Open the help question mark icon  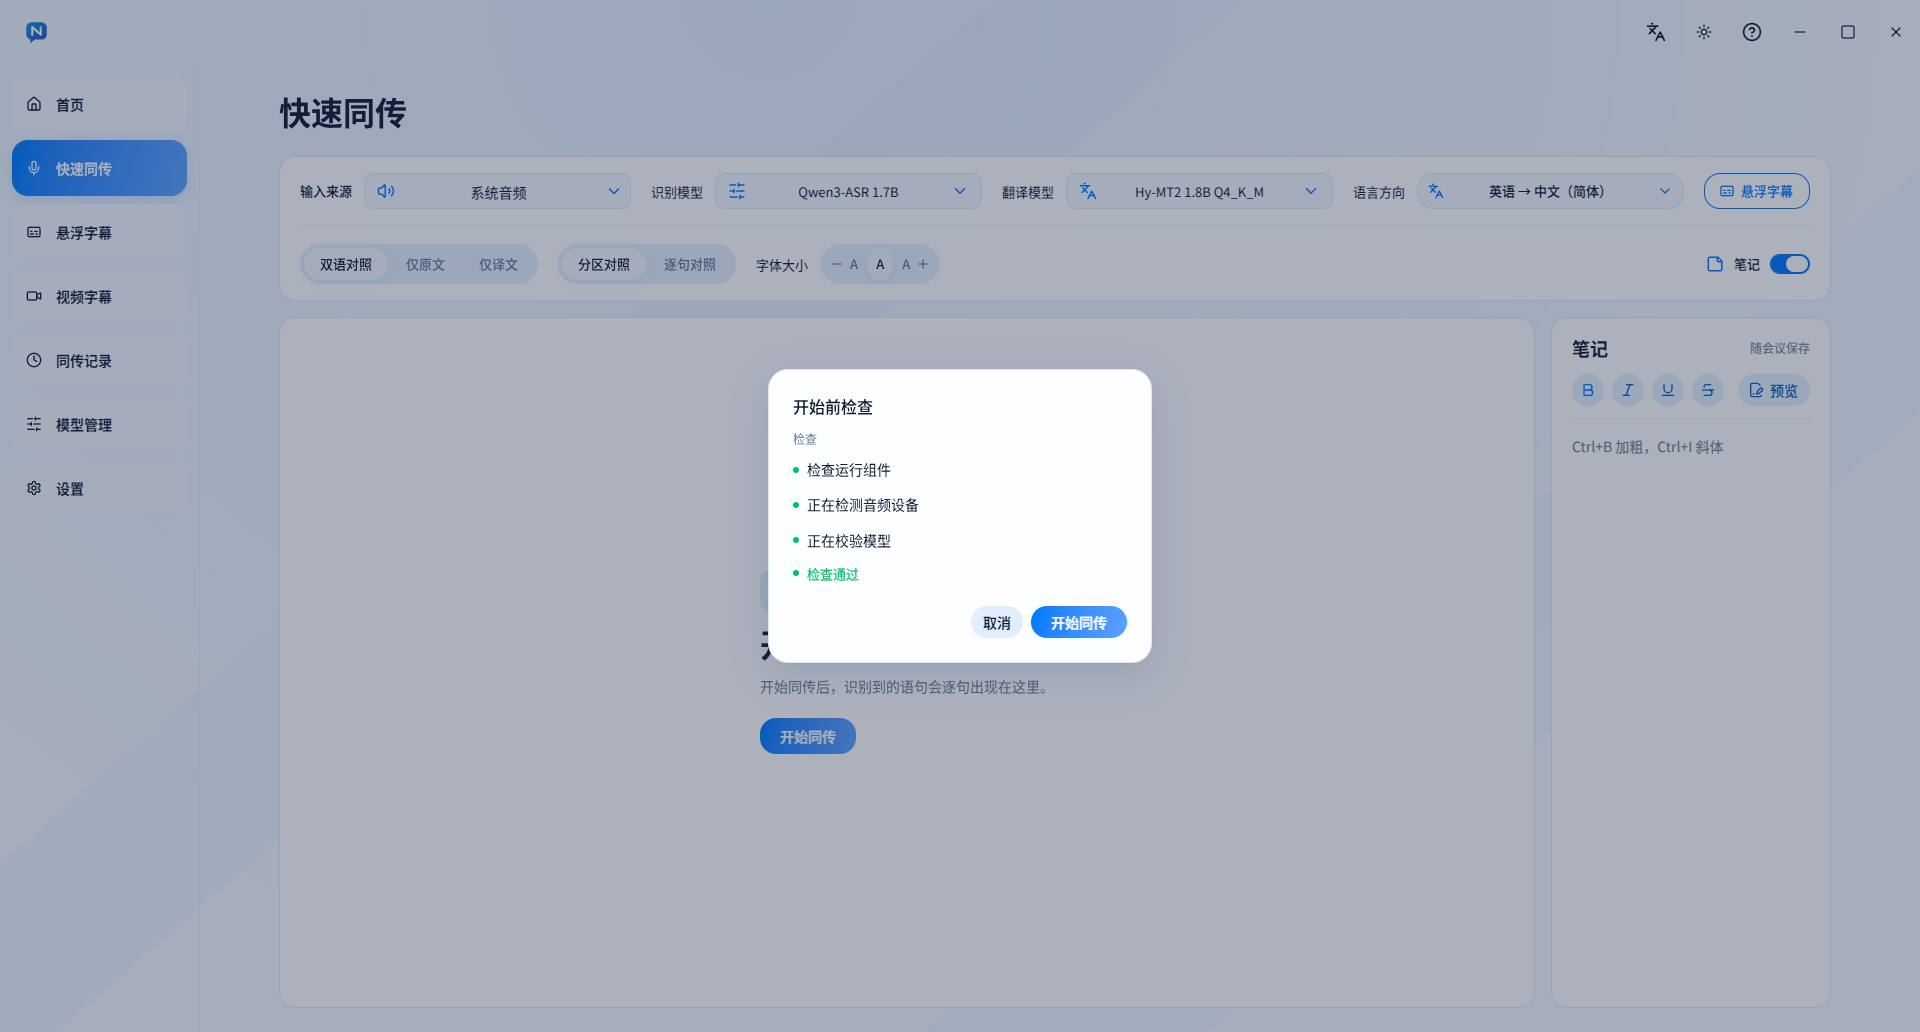coord(1752,32)
